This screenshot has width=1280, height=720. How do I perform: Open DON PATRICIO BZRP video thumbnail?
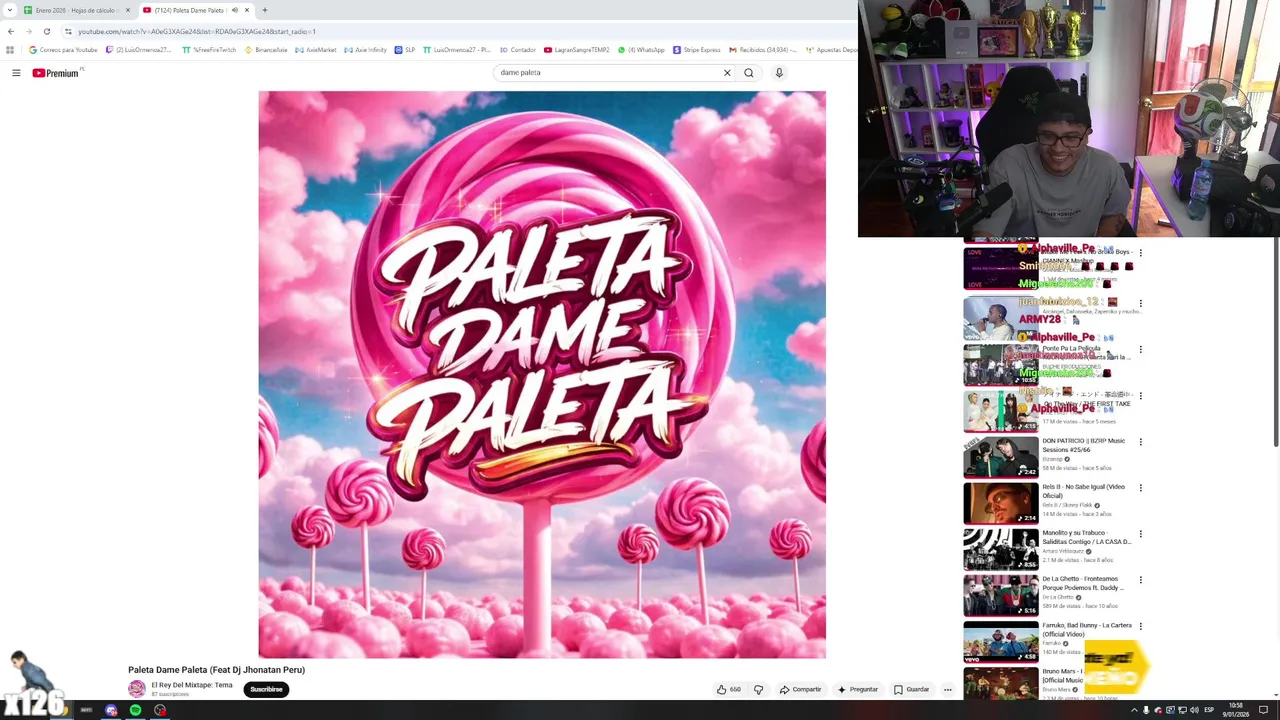pos(1001,457)
